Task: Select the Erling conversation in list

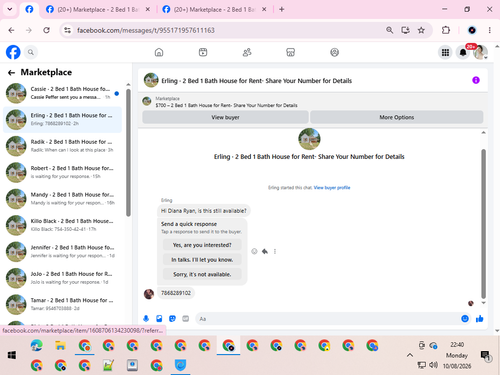Action: [62, 119]
